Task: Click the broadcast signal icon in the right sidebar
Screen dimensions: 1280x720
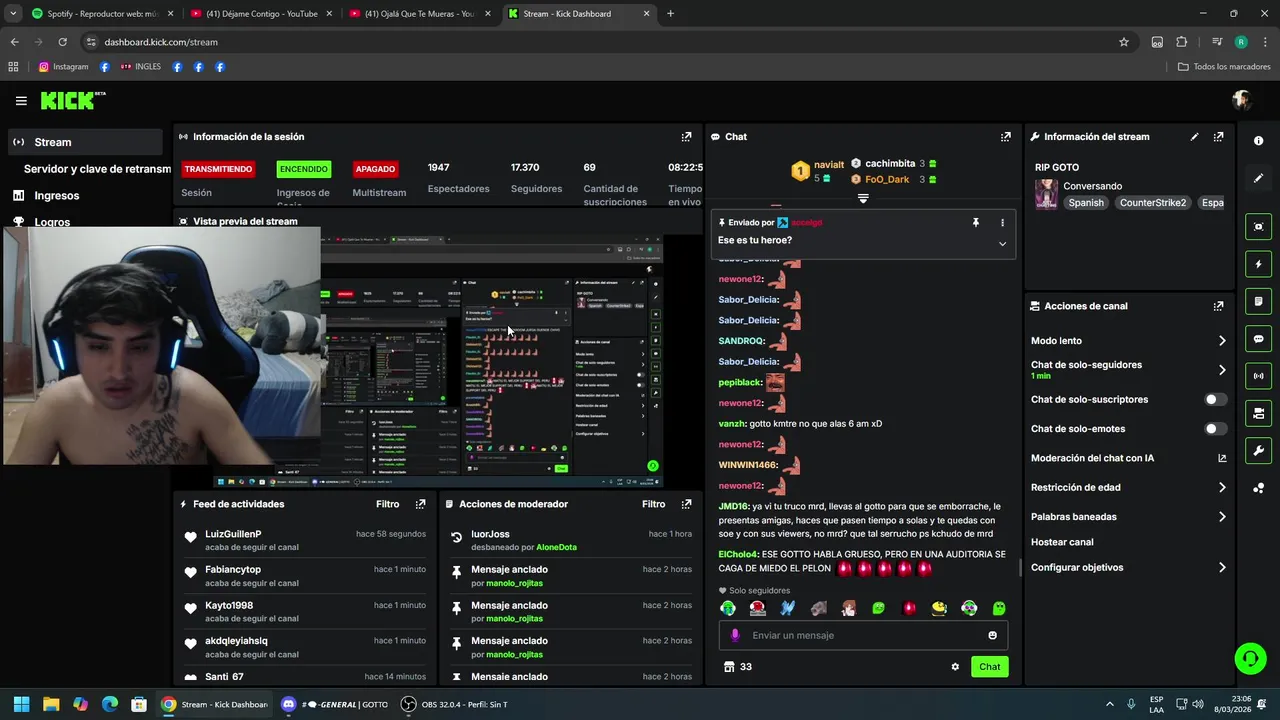Action: 1258,376
